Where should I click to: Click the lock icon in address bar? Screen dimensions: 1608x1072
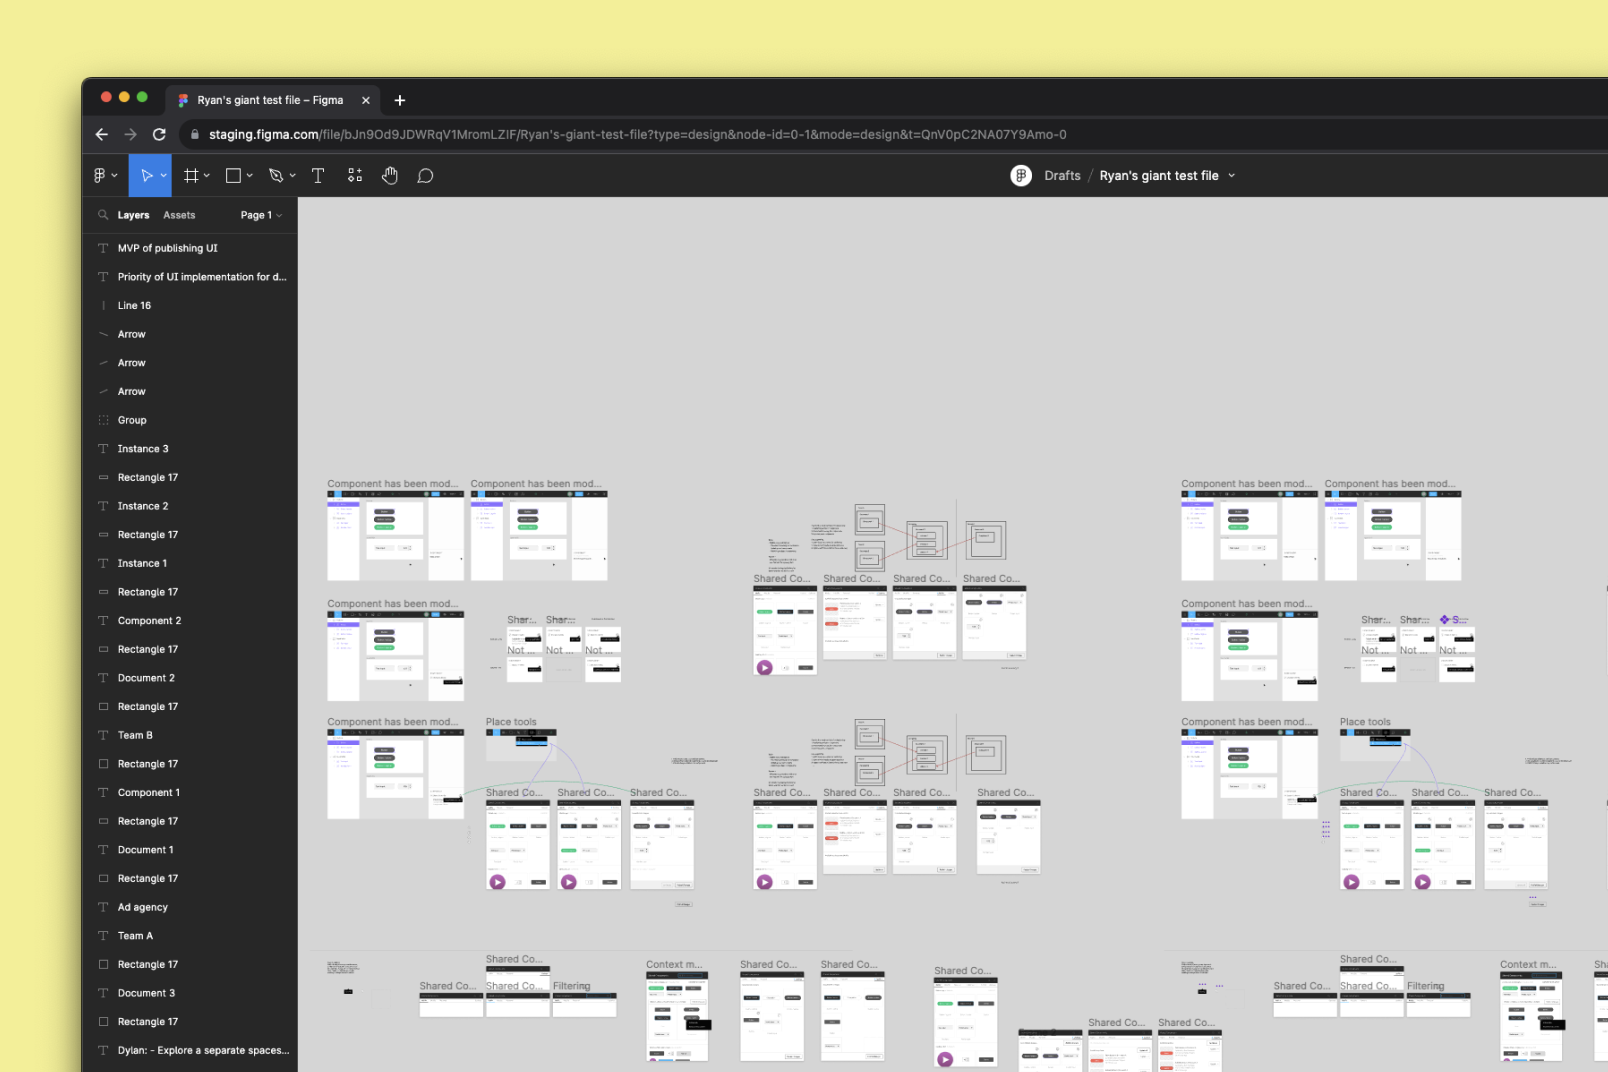pyautogui.click(x=195, y=134)
